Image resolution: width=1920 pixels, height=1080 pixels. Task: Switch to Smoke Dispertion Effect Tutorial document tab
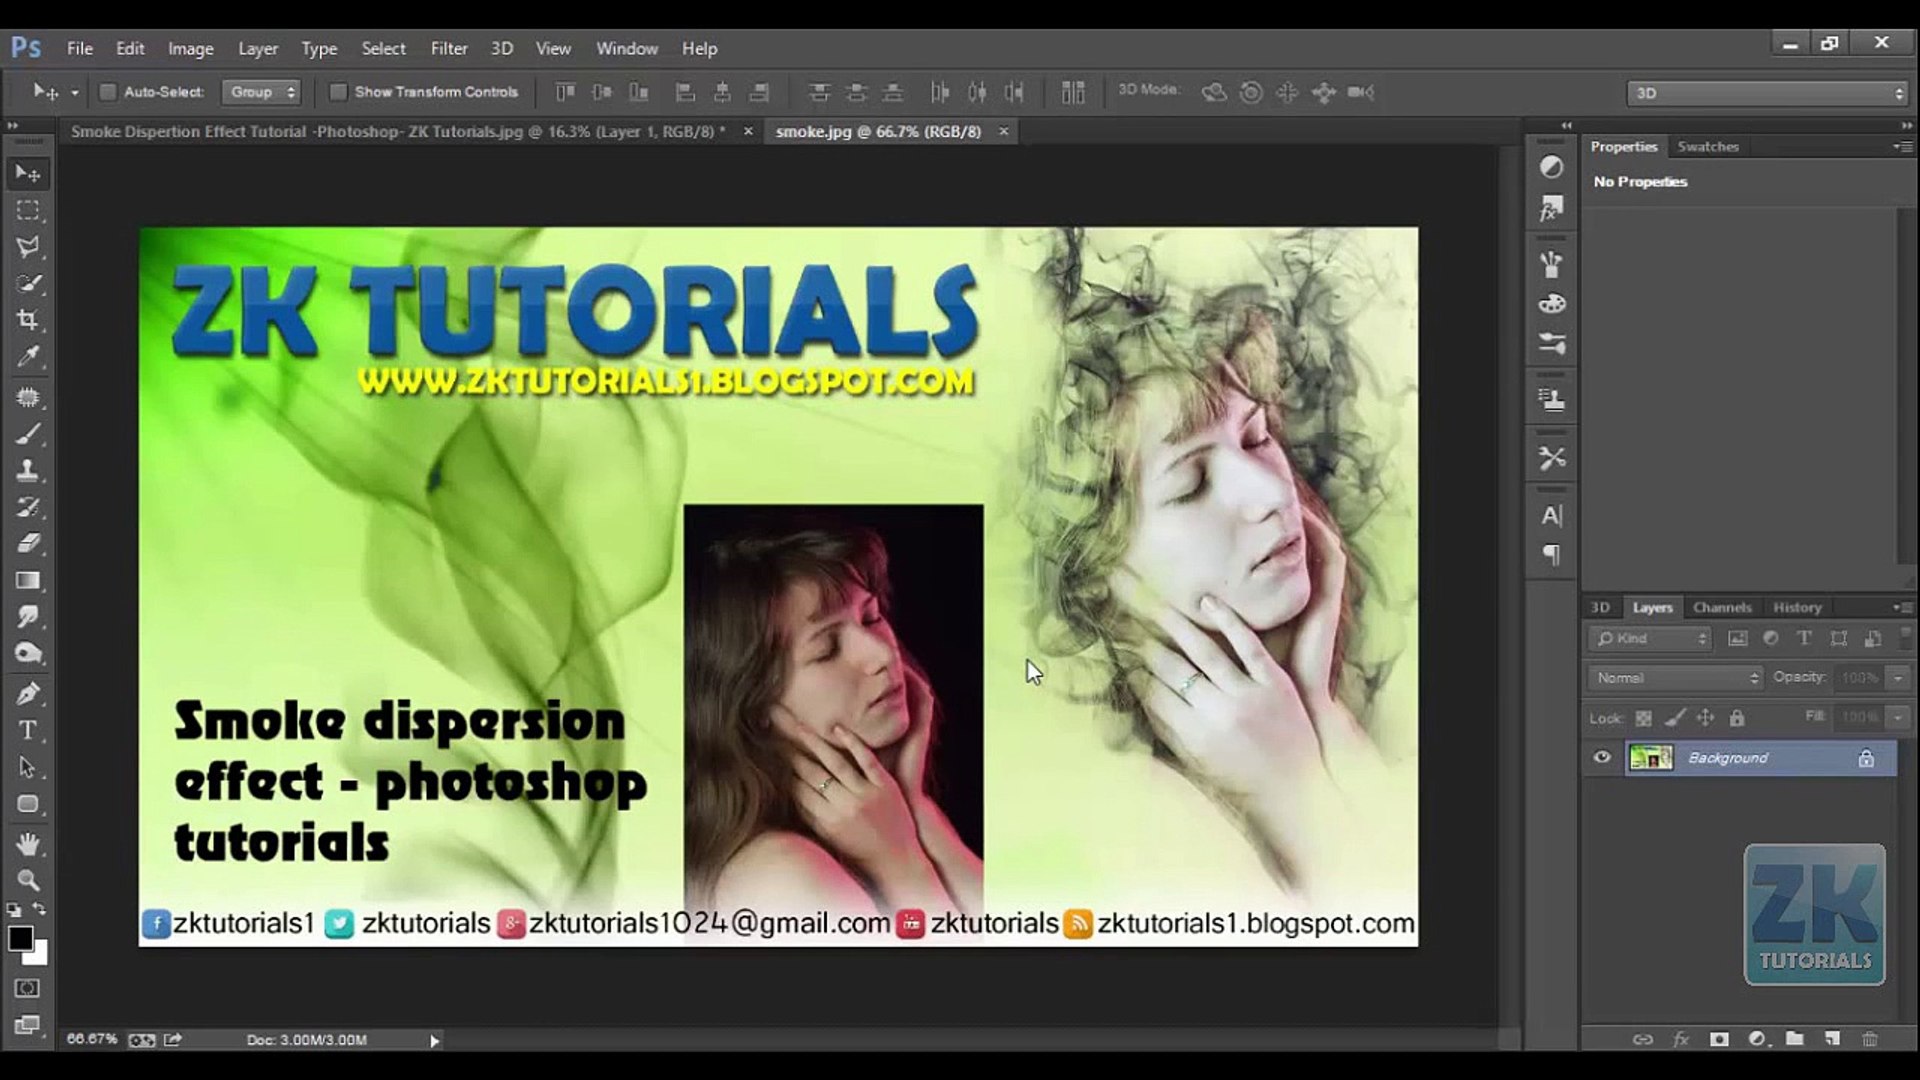pyautogui.click(x=398, y=131)
